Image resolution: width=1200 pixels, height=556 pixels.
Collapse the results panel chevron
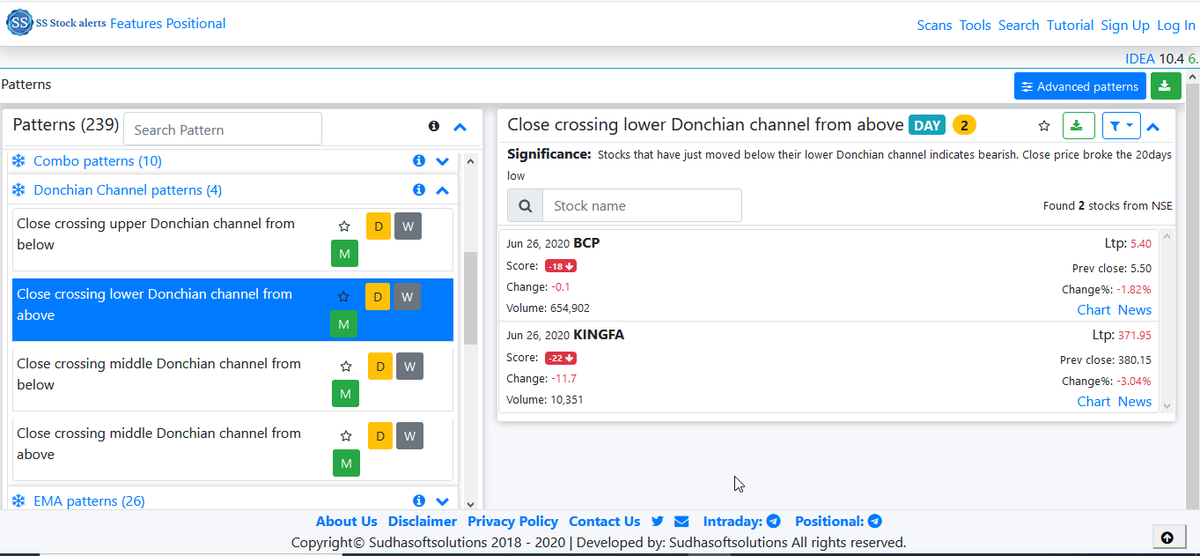1153,127
